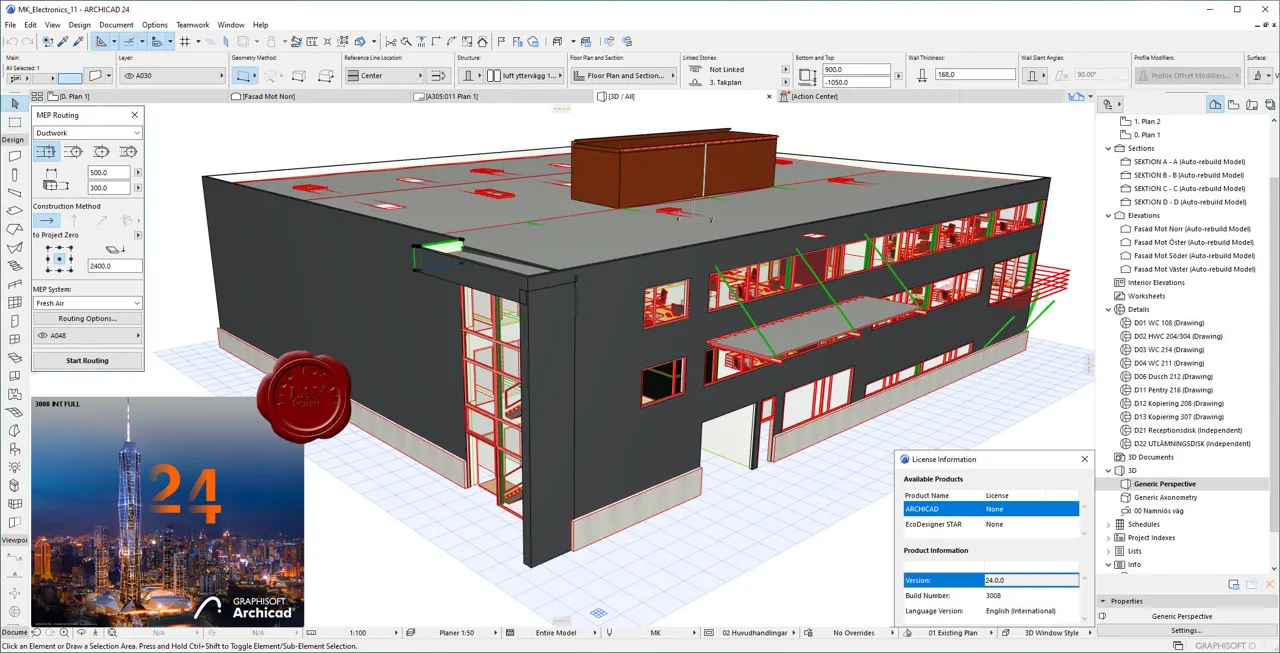
Task: Collapse the Details group in Navigator
Action: point(1108,309)
